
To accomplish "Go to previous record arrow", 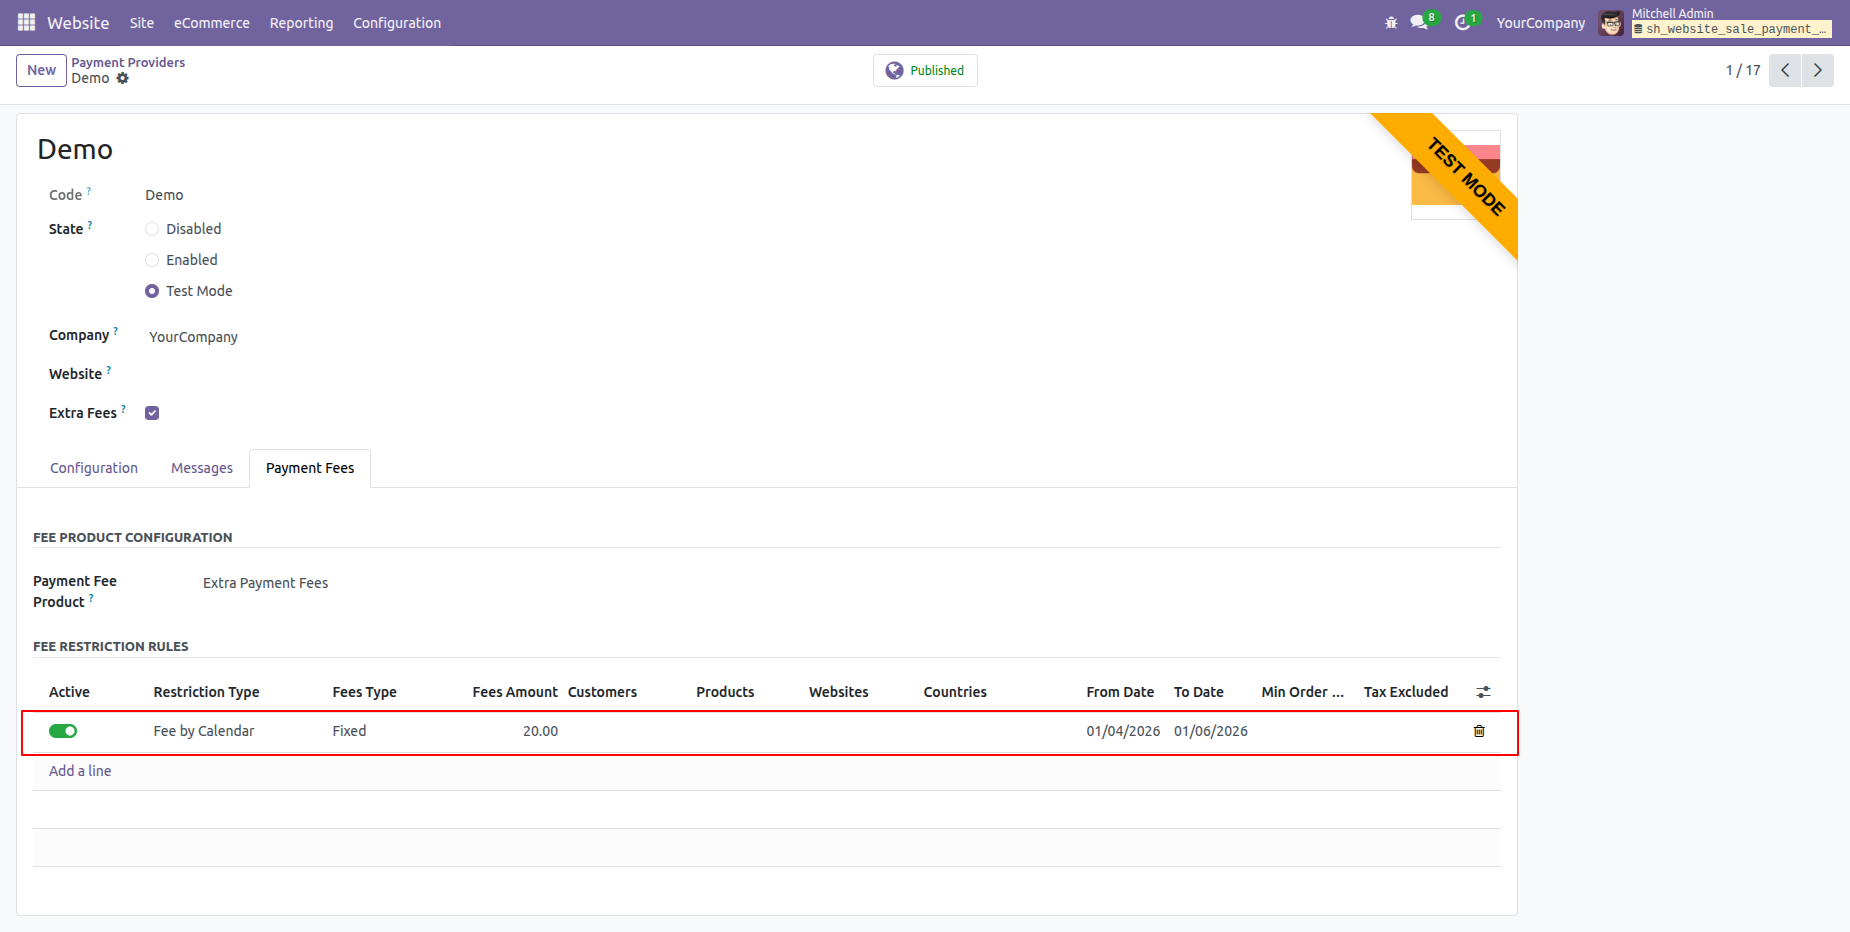I will pyautogui.click(x=1785, y=70).
